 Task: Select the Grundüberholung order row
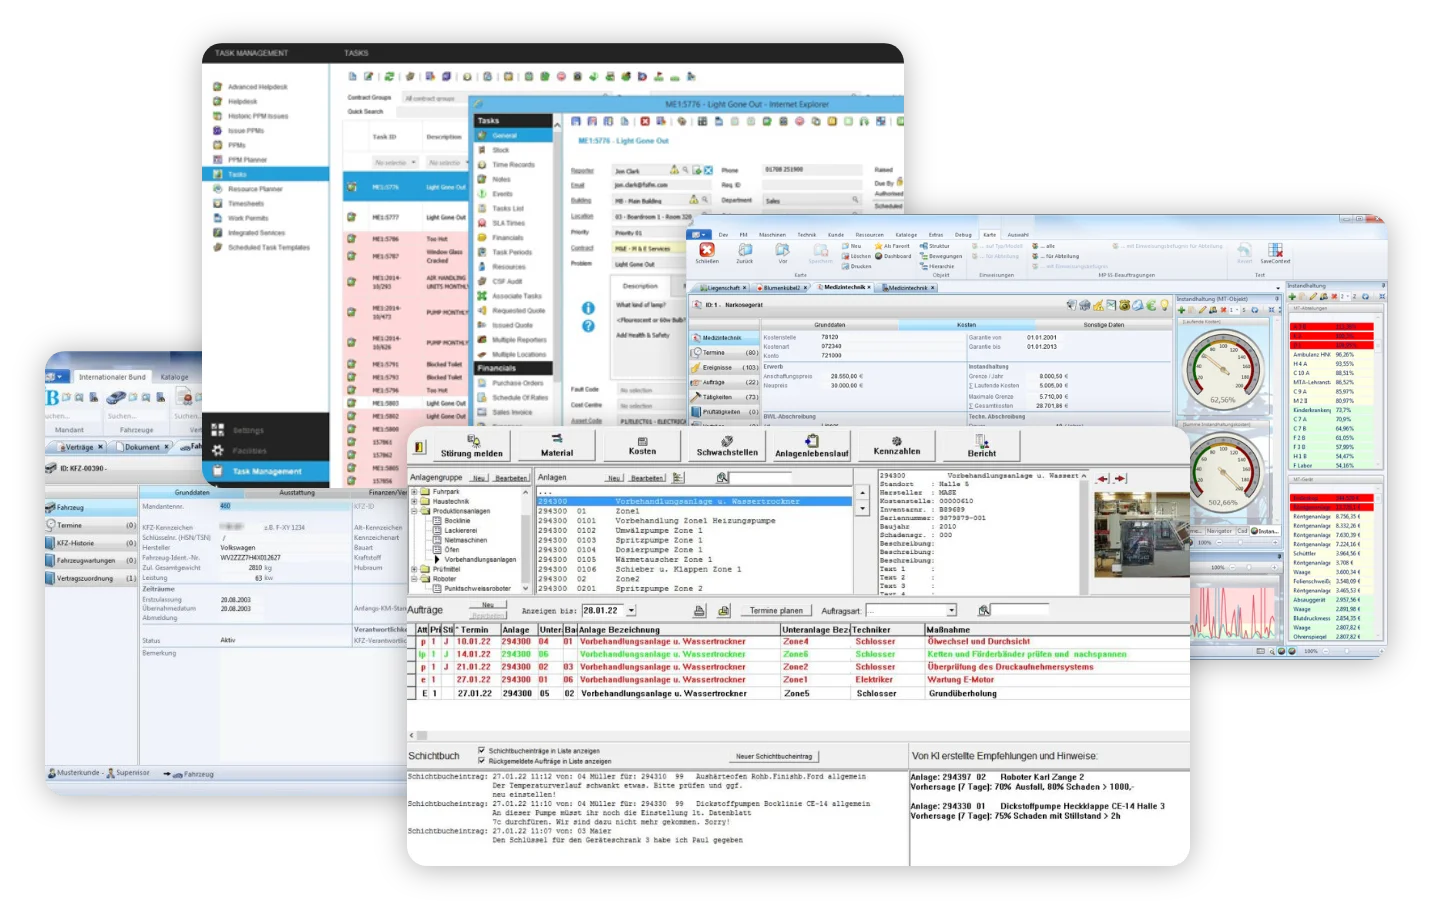[799, 693]
